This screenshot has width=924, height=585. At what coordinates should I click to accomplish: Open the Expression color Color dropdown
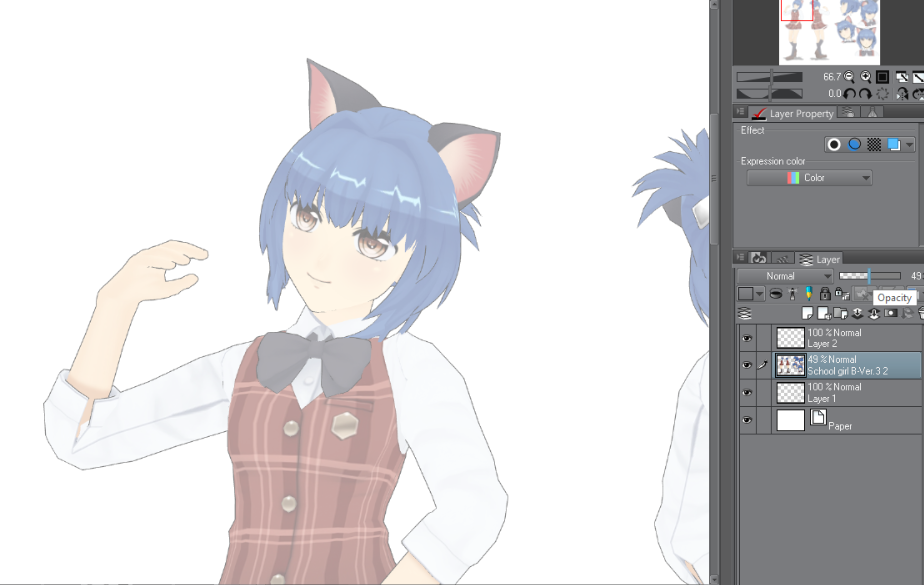pos(809,178)
